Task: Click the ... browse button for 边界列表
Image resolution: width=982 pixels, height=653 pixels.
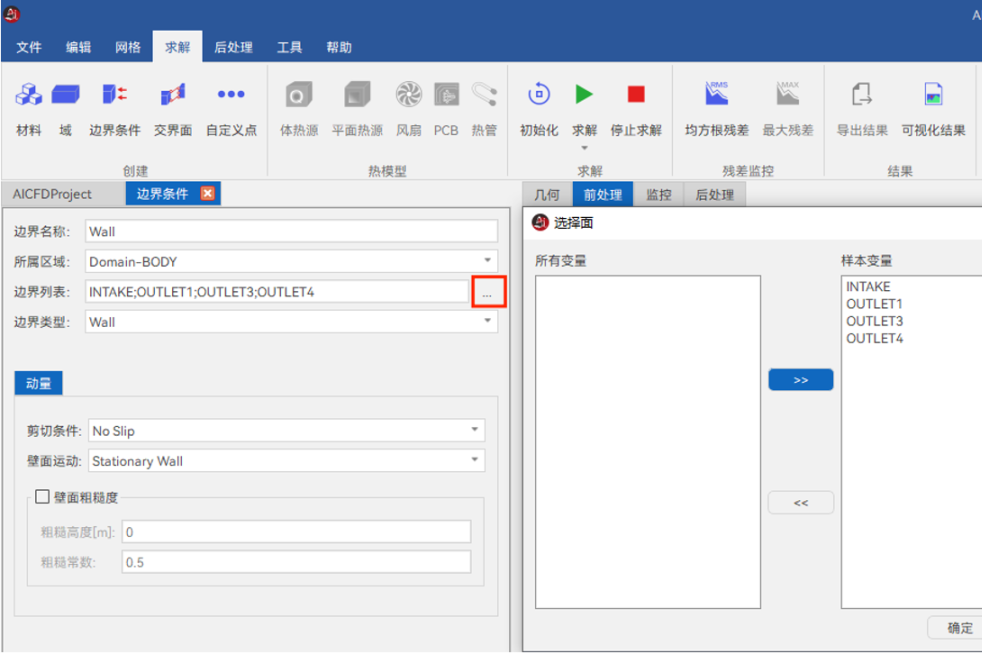Action: tap(488, 292)
